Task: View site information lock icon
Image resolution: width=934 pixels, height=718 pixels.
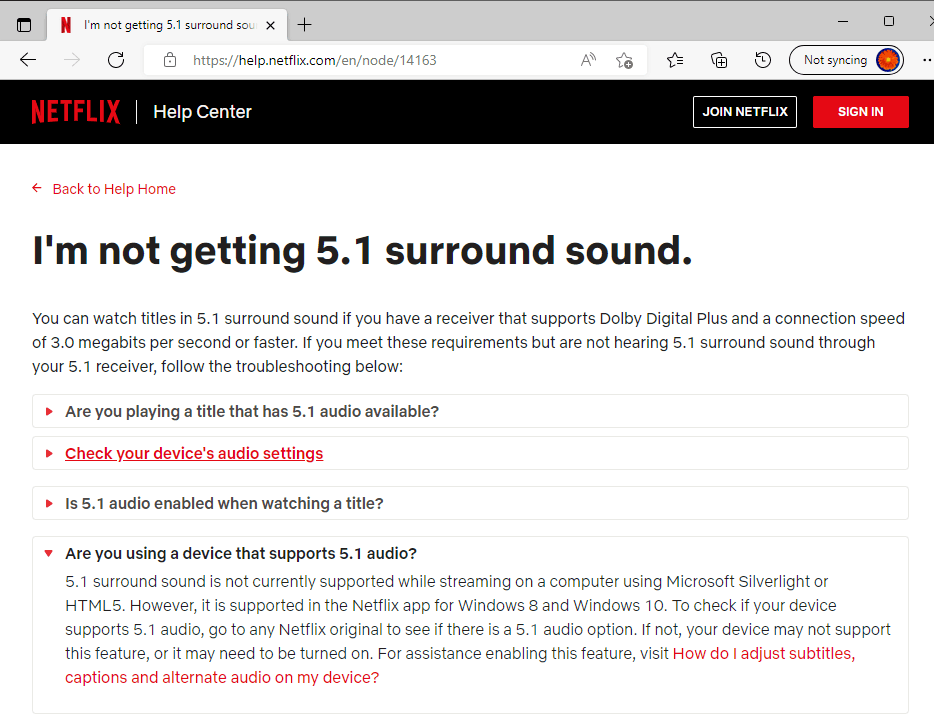Action: pyautogui.click(x=170, y=60)
